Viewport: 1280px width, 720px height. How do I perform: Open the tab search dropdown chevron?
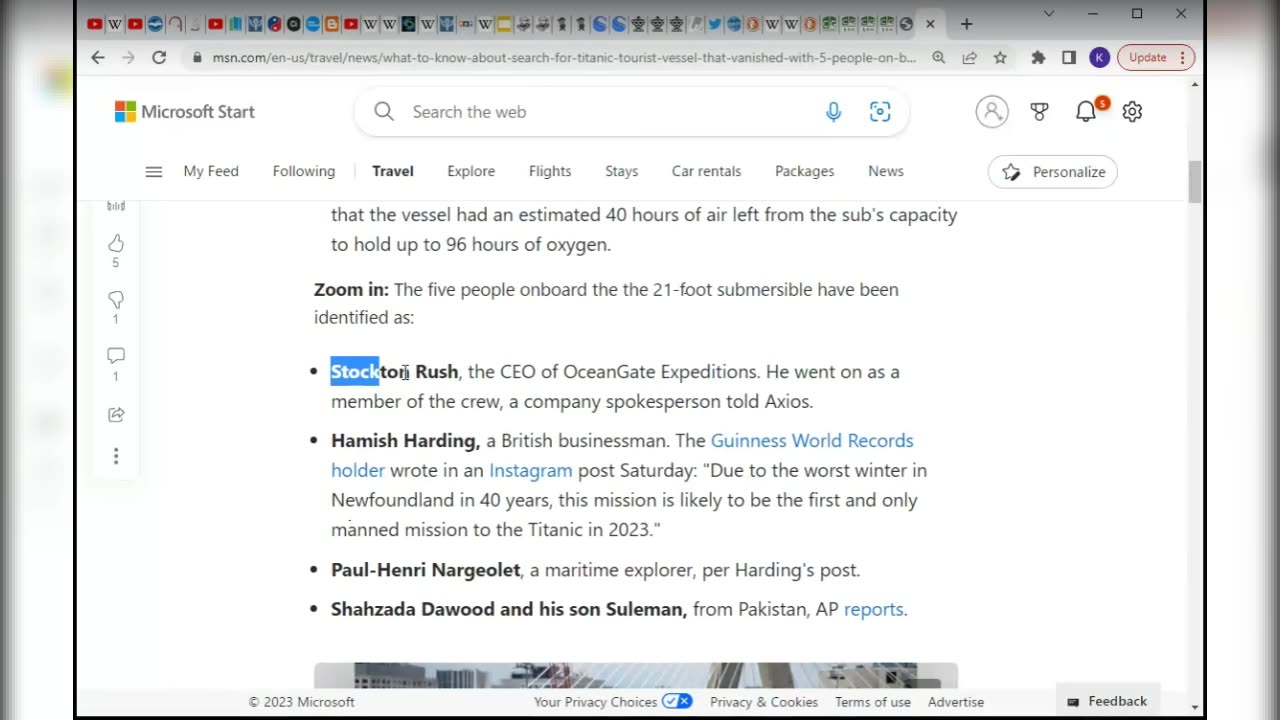point(1048,14)
